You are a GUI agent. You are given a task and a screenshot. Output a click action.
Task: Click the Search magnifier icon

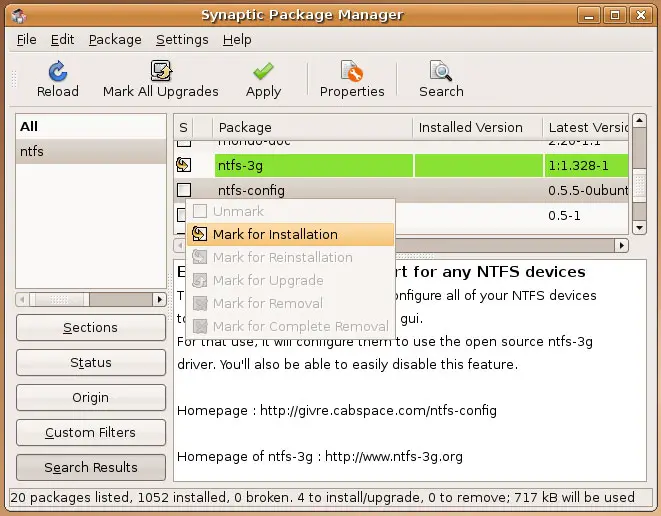pos(441,70)
